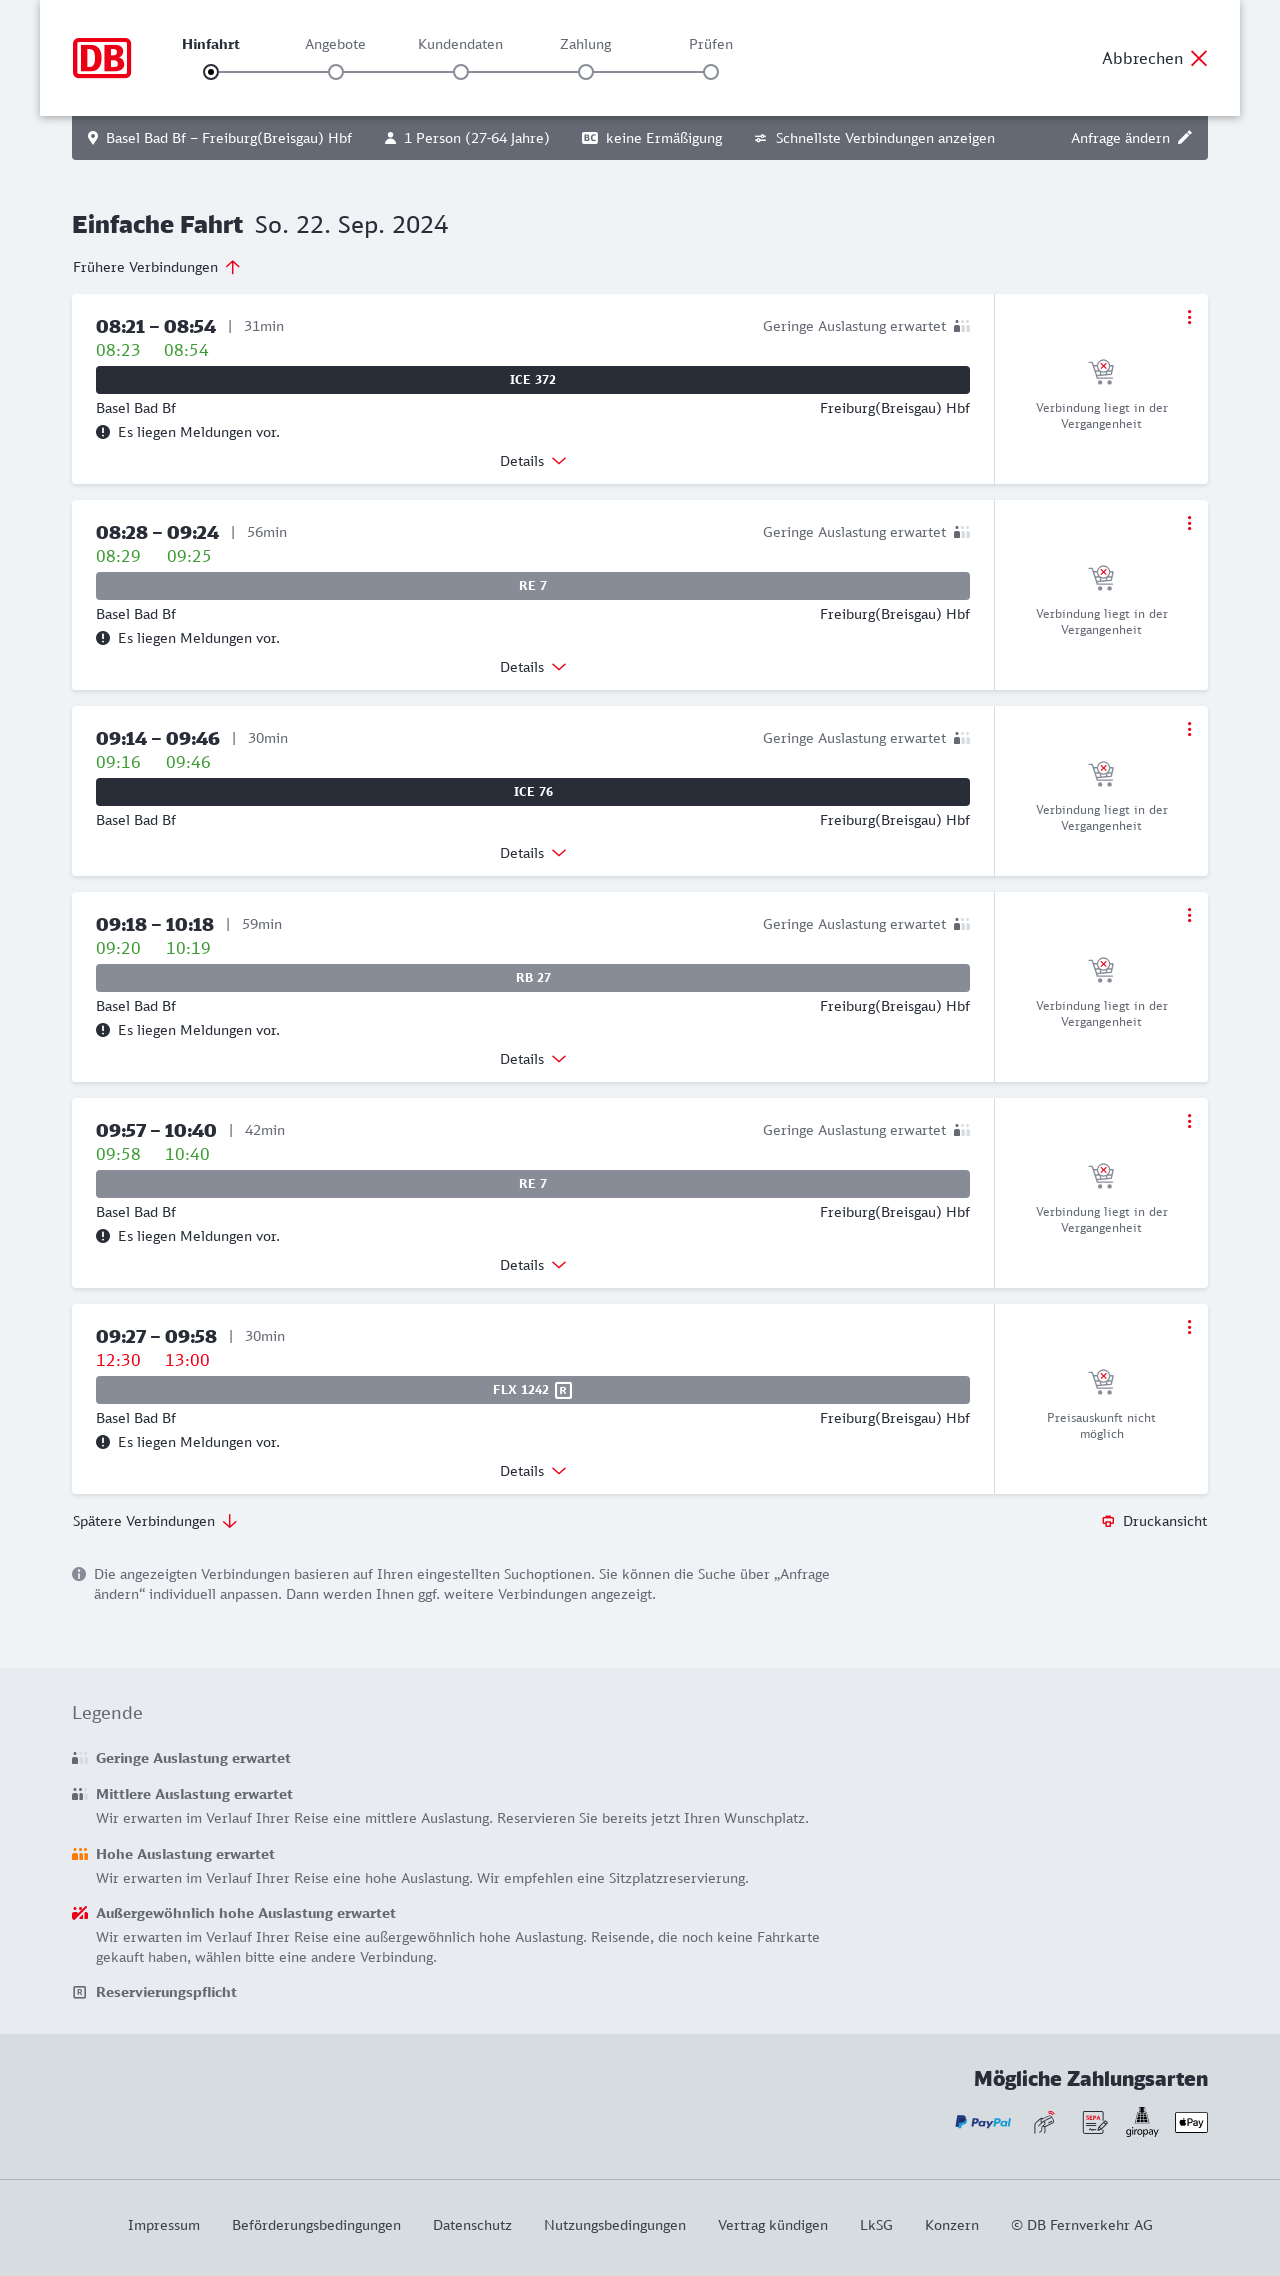Open three-dot menu for ICE 76 connection

tap(1189, 729)
